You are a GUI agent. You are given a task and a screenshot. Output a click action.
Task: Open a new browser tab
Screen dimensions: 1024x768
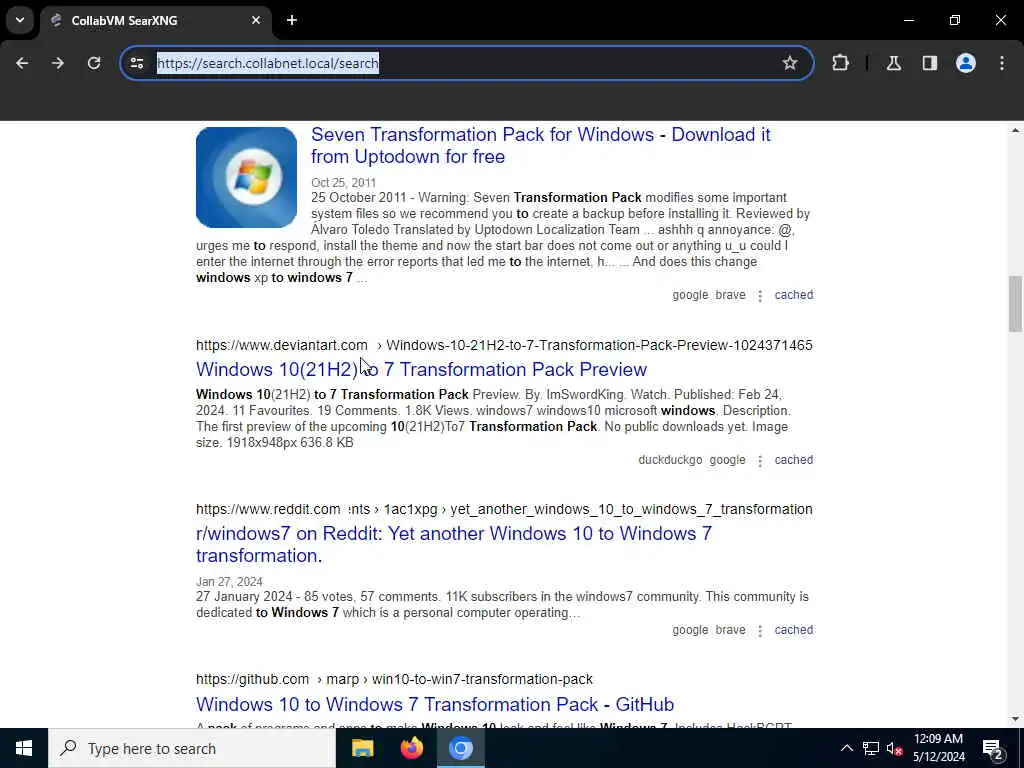[x=292, y=20]
